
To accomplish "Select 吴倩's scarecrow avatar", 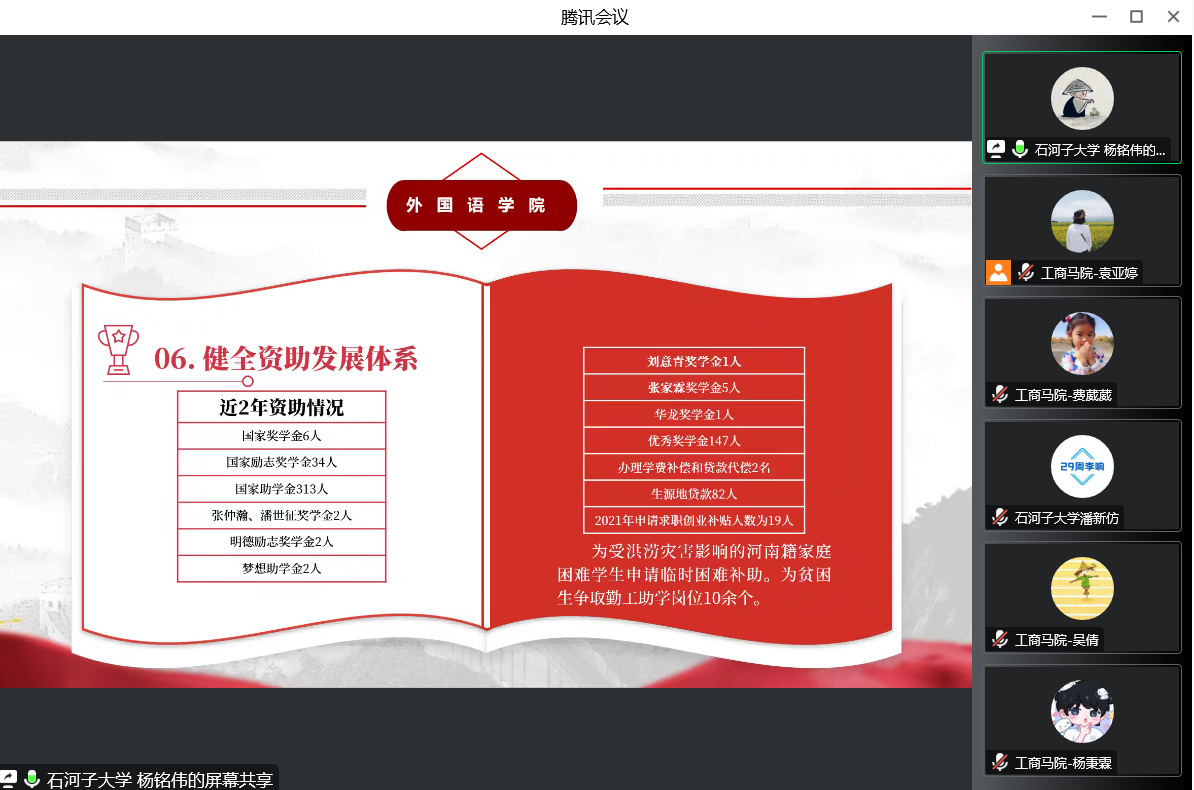I will pyautogui.click(x=1082, y=589).
